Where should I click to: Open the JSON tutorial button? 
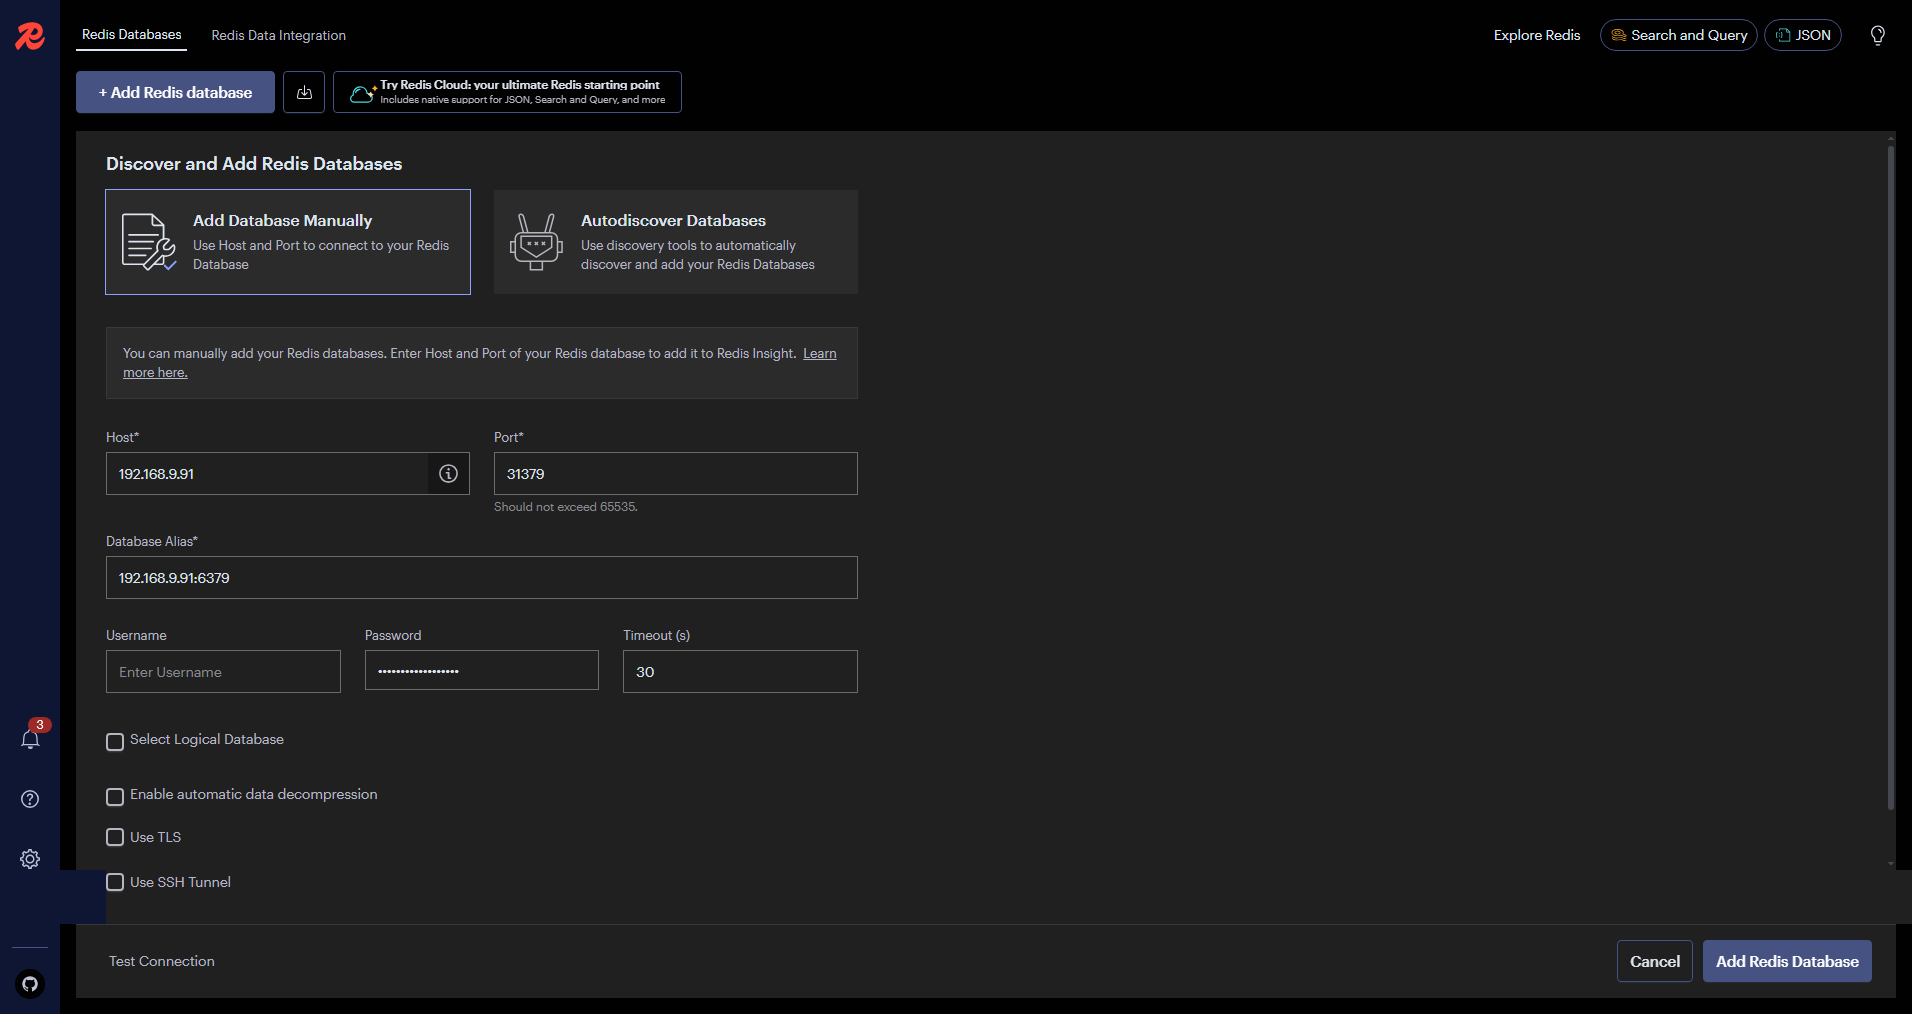pyautogui.click(x=1802, y=35)
